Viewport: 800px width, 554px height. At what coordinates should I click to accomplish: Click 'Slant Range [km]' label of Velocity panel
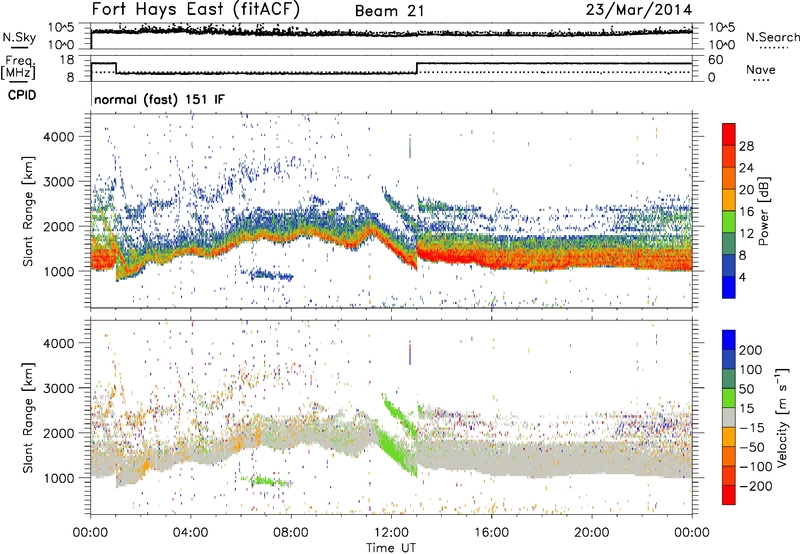coord(28,418)
